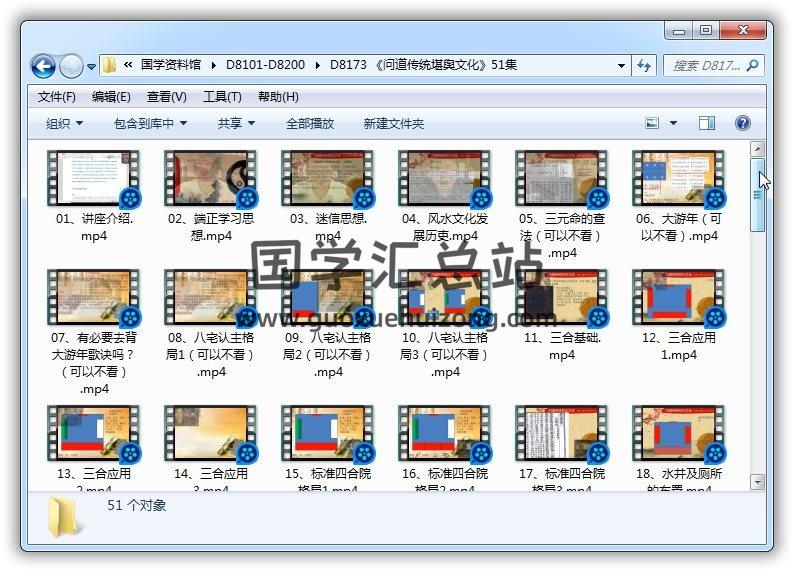The height and width of the screenshot is (572, 794).
Task: Select video 16、标准四合院 thumbnail
Action: pyautogui.click(x=445, y=433)
